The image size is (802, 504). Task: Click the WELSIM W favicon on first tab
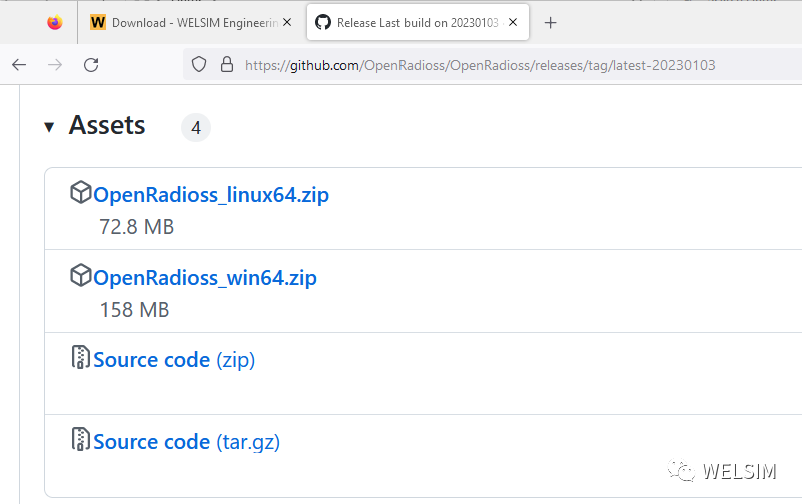[98, 23]
